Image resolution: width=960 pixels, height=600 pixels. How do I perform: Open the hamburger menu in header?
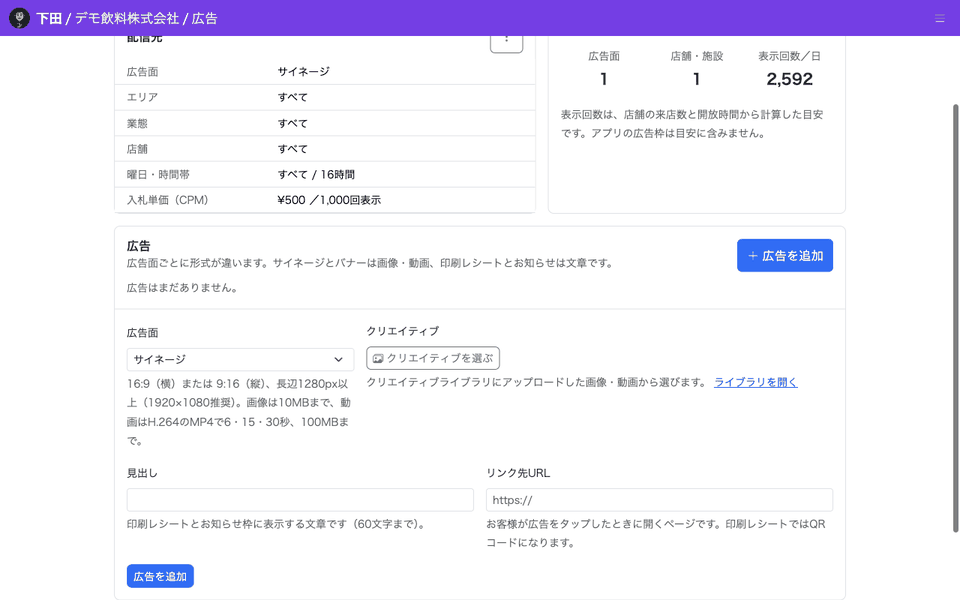(x=940, y=18)
